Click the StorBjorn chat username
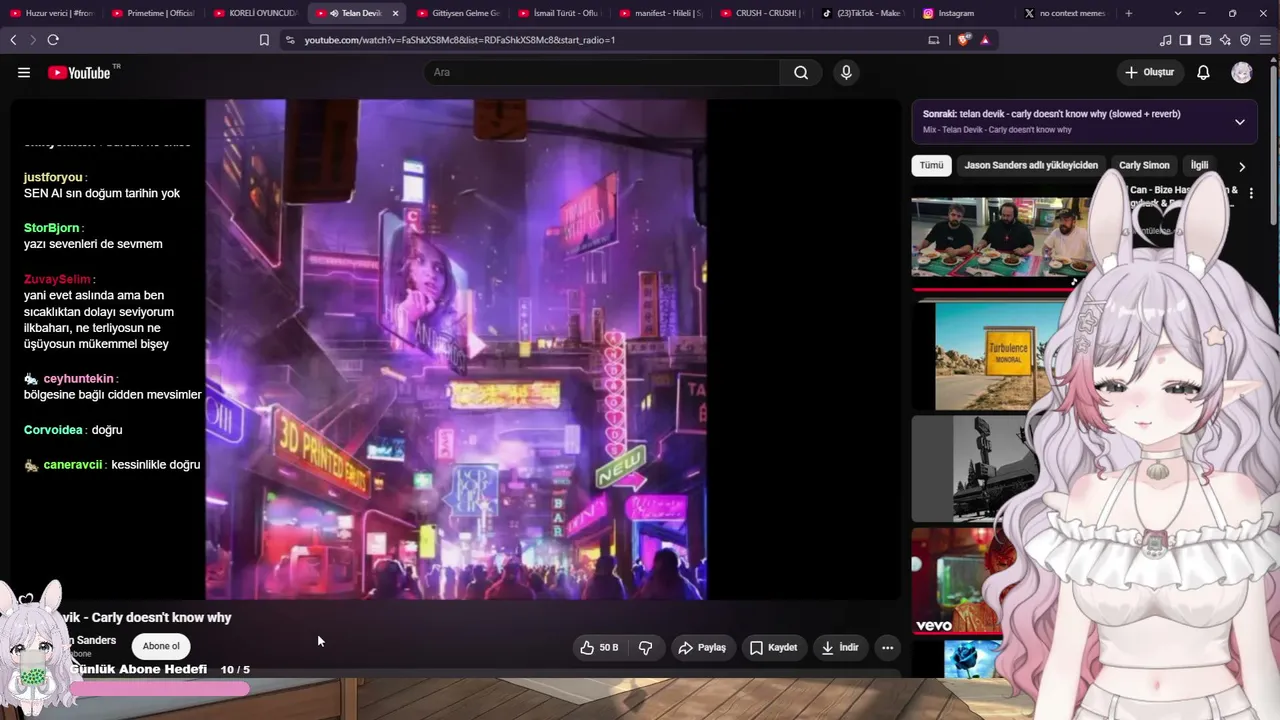The width and height of the screenshot is (1280, 720). (51, 228)
